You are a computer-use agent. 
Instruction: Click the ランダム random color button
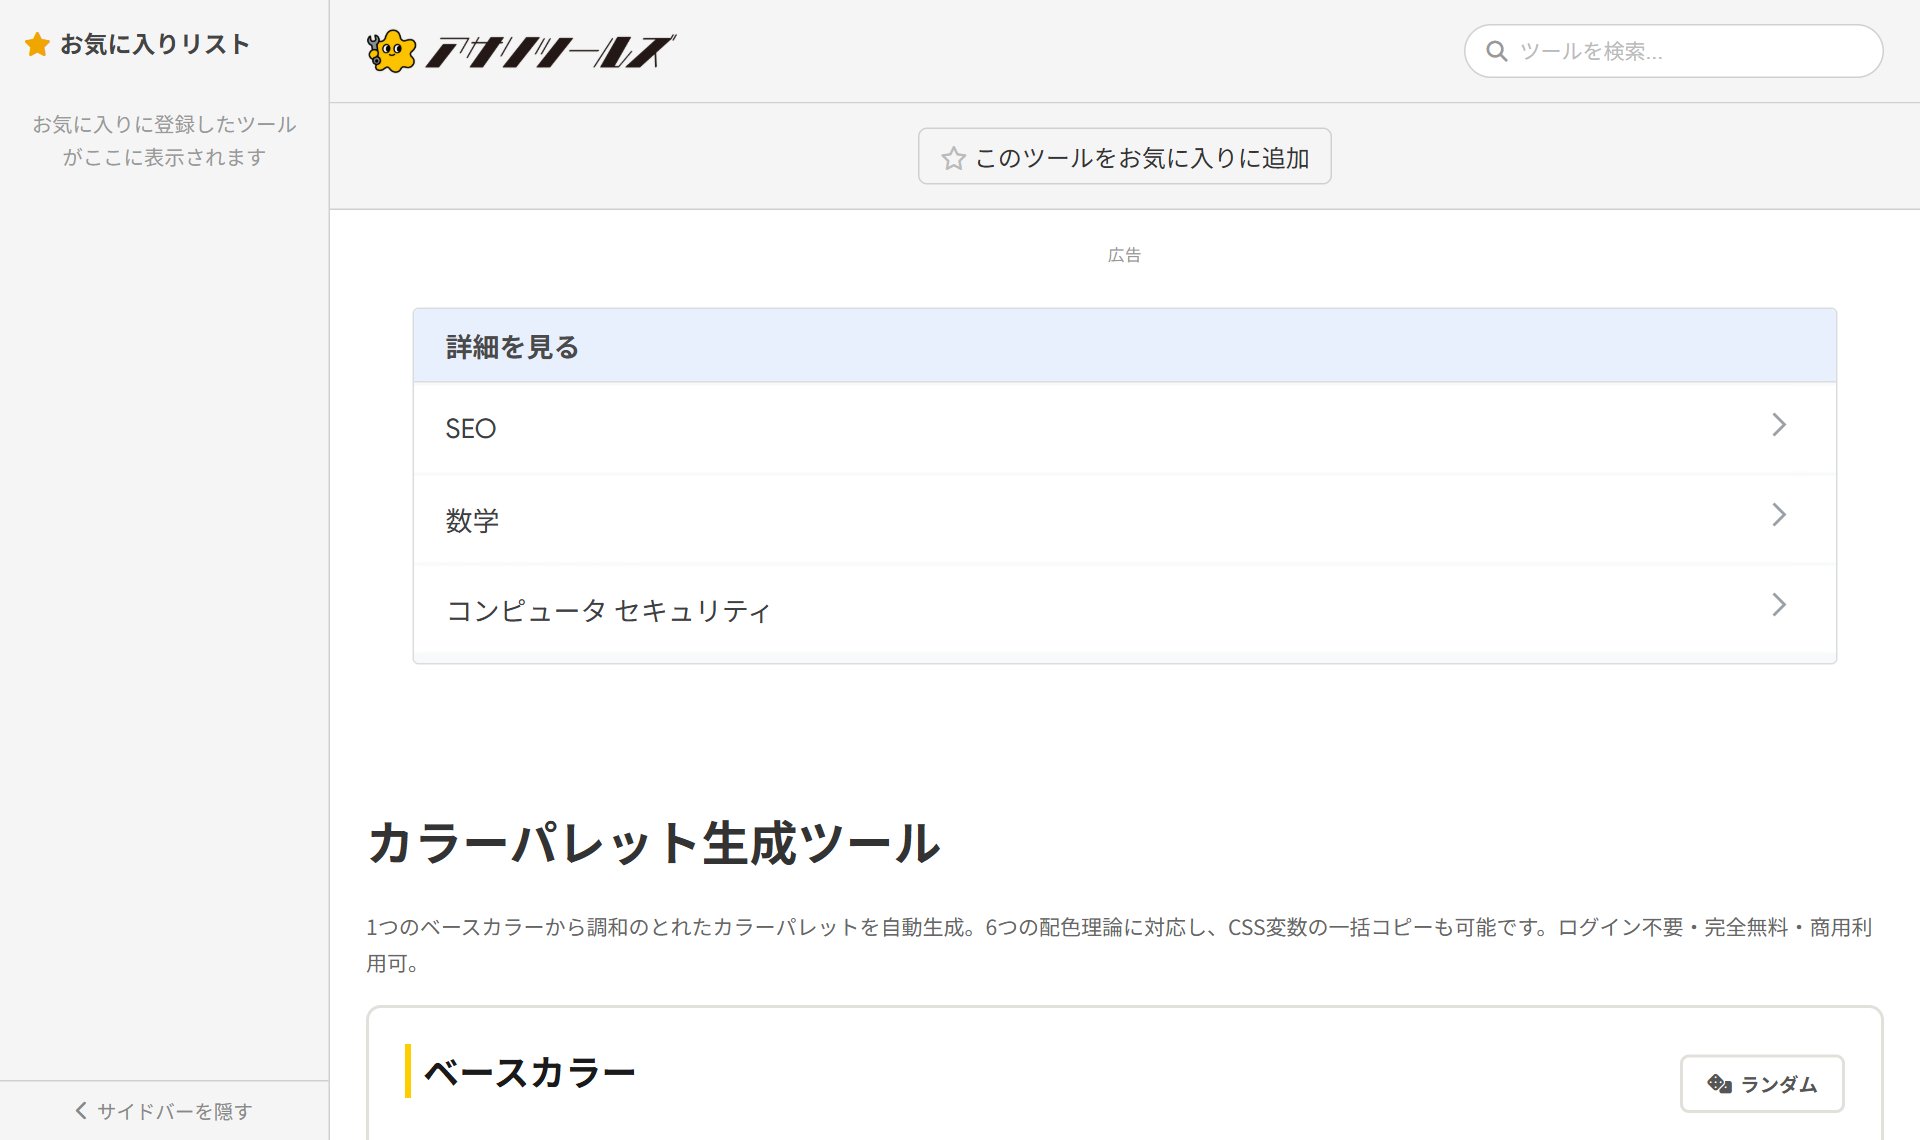coord(1762,1084)
